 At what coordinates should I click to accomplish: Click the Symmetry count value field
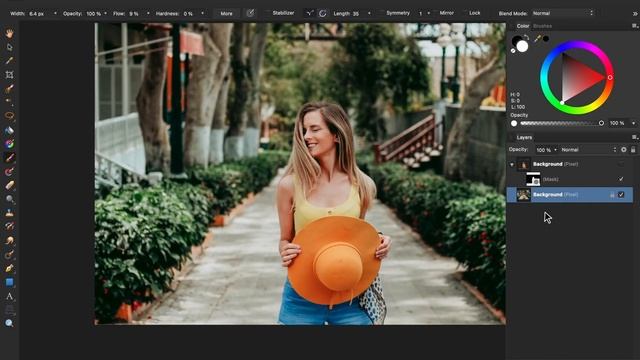point(420,13)
